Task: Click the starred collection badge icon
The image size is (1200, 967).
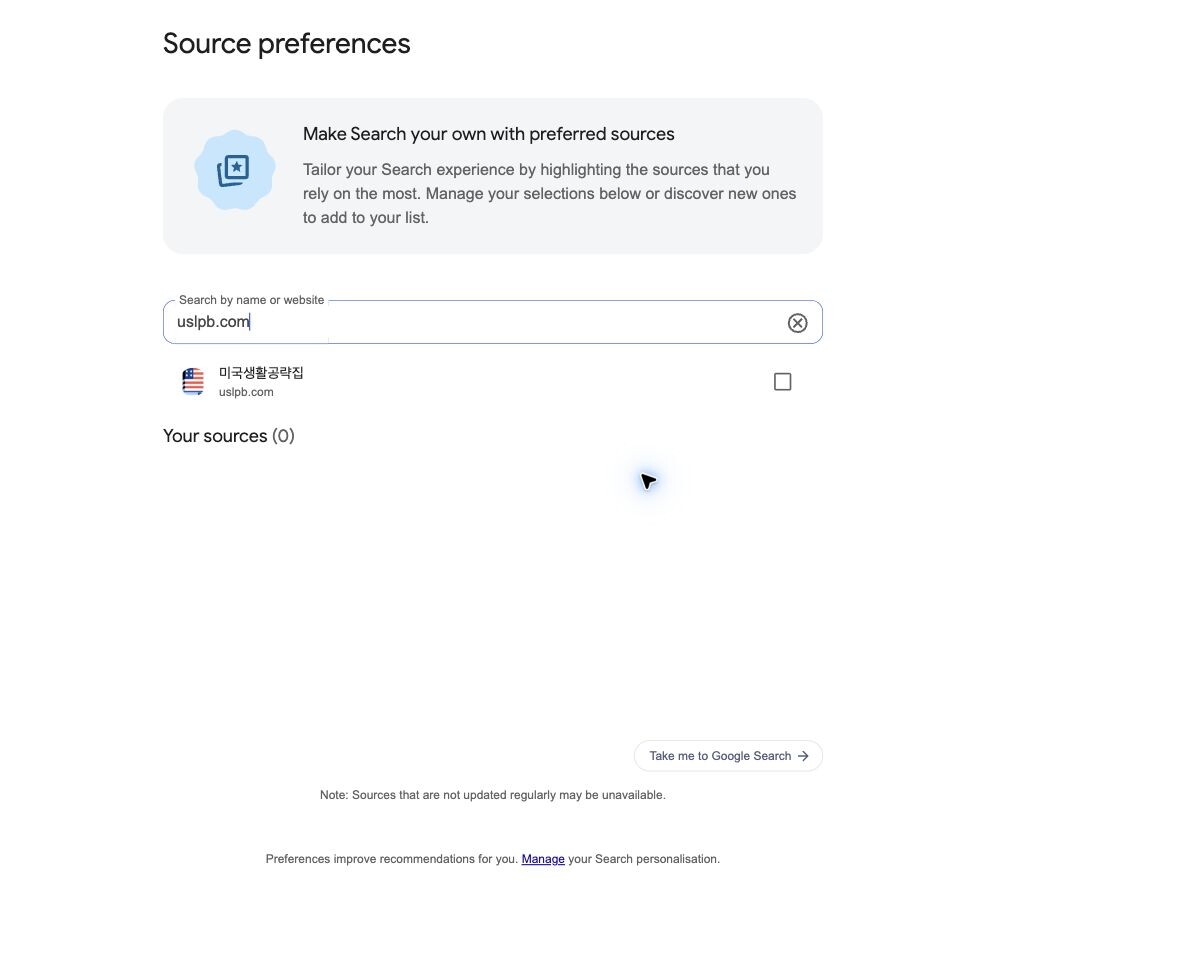Action: point(235,170)
